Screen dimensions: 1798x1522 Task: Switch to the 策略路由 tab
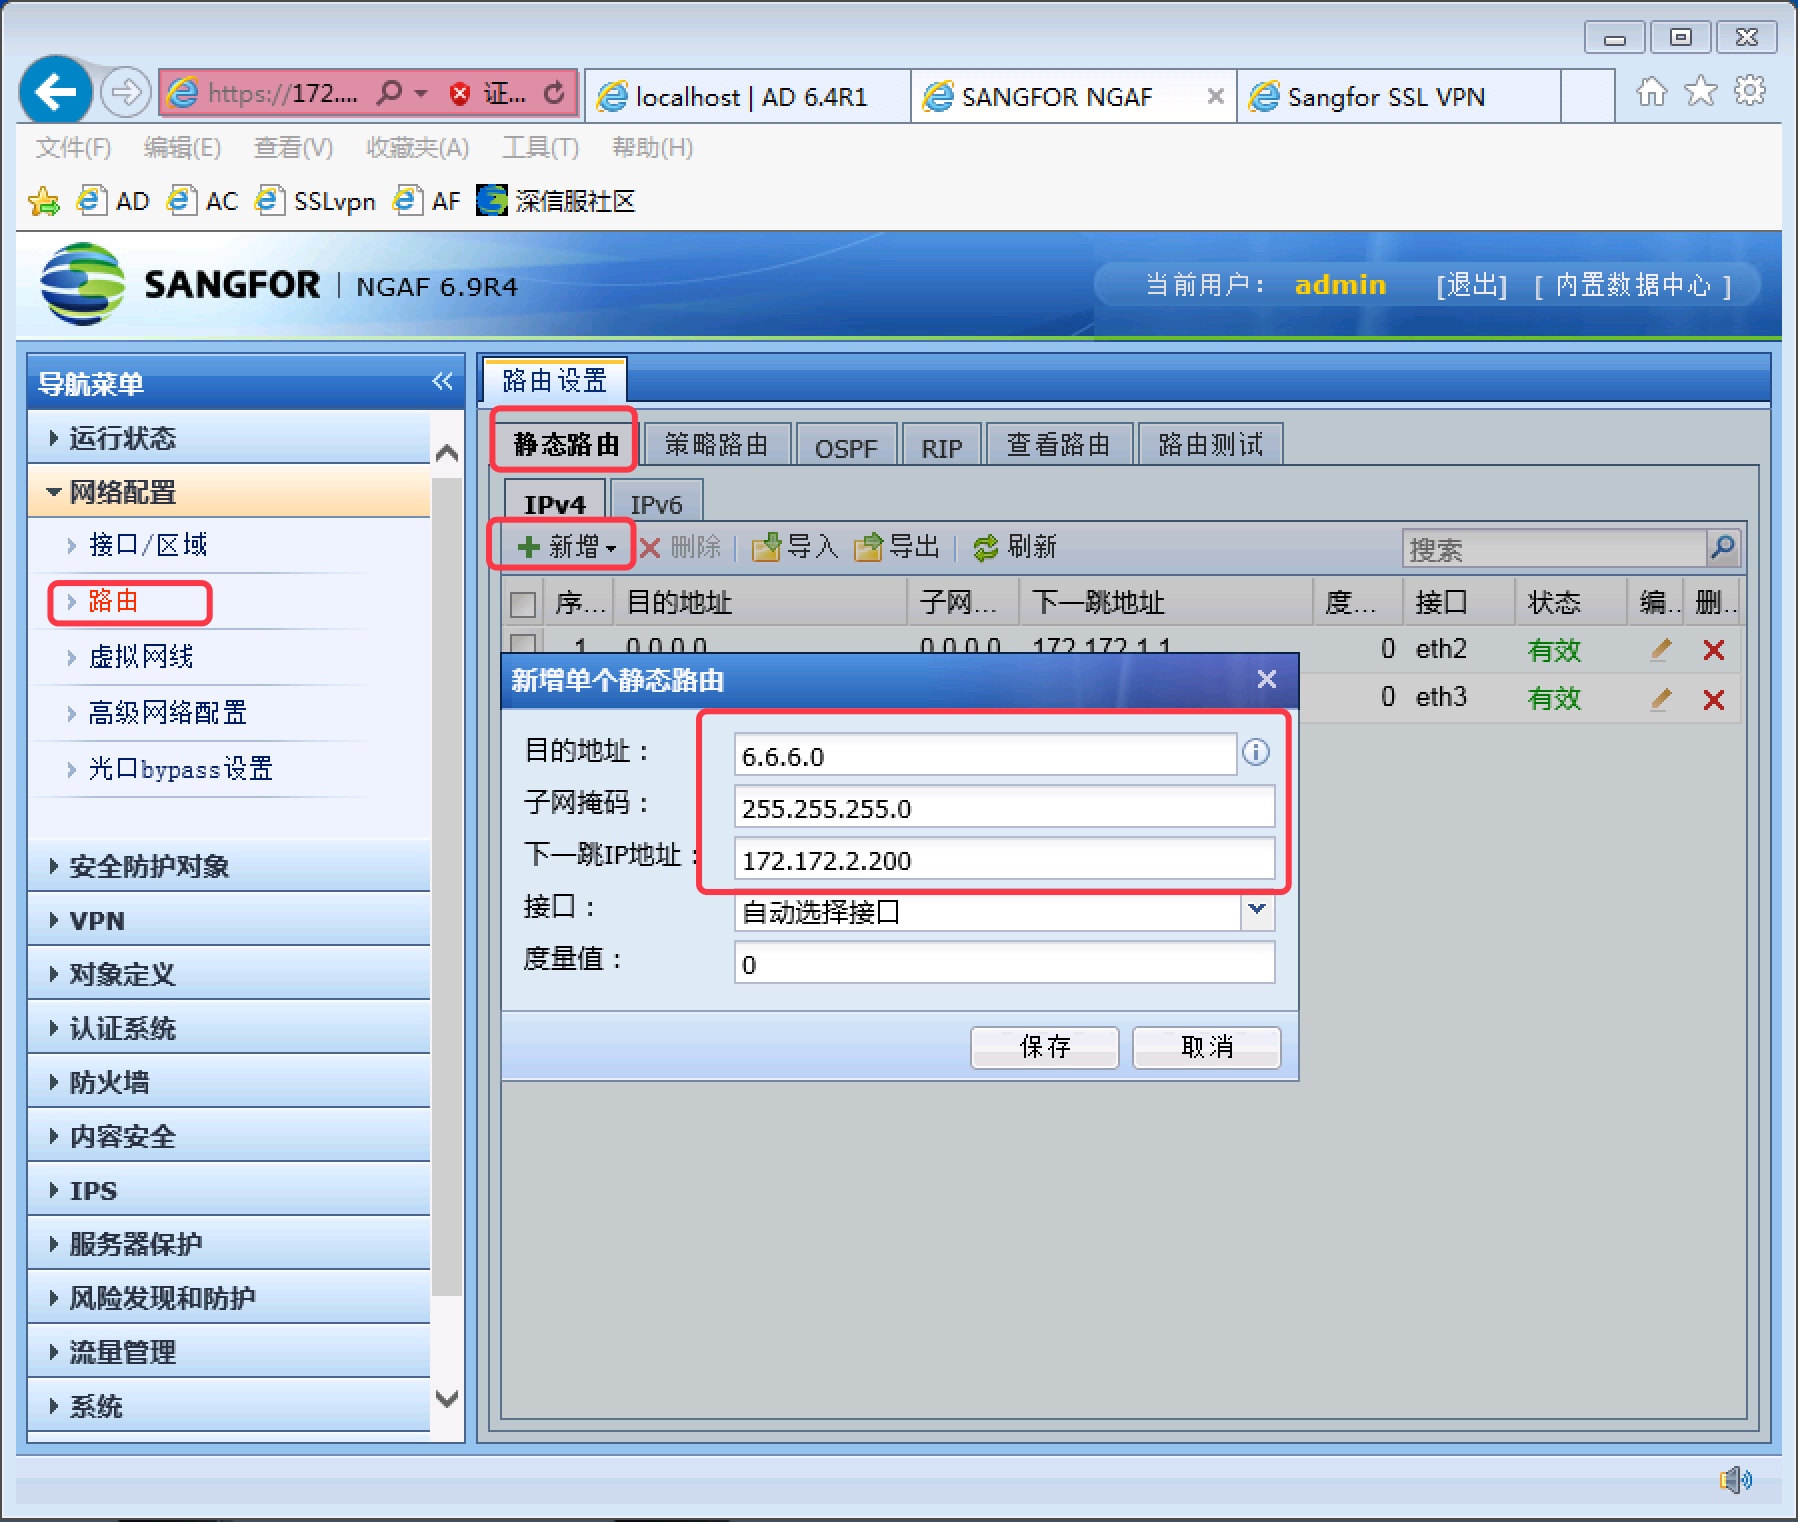click(x=717, y=445)
